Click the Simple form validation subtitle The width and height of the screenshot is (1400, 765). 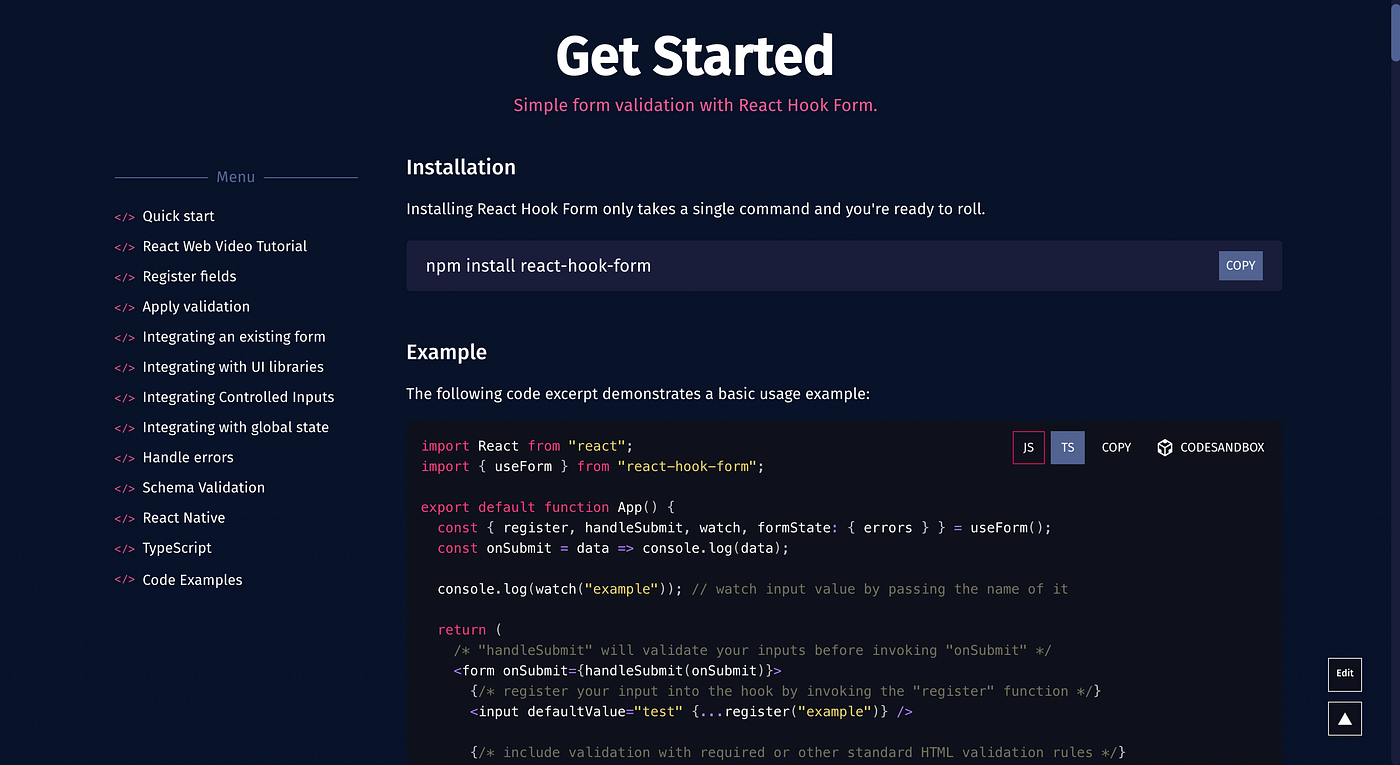(x=695, y=105)
